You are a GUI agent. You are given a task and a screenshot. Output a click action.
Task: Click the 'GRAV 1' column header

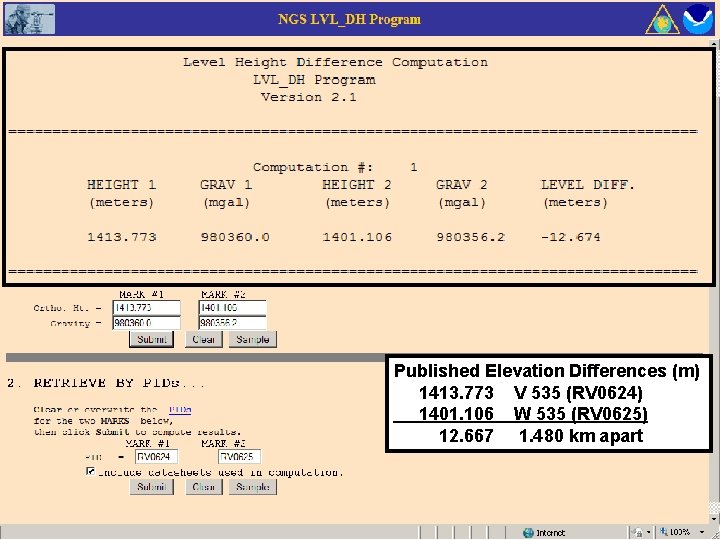tap(226, 185)
